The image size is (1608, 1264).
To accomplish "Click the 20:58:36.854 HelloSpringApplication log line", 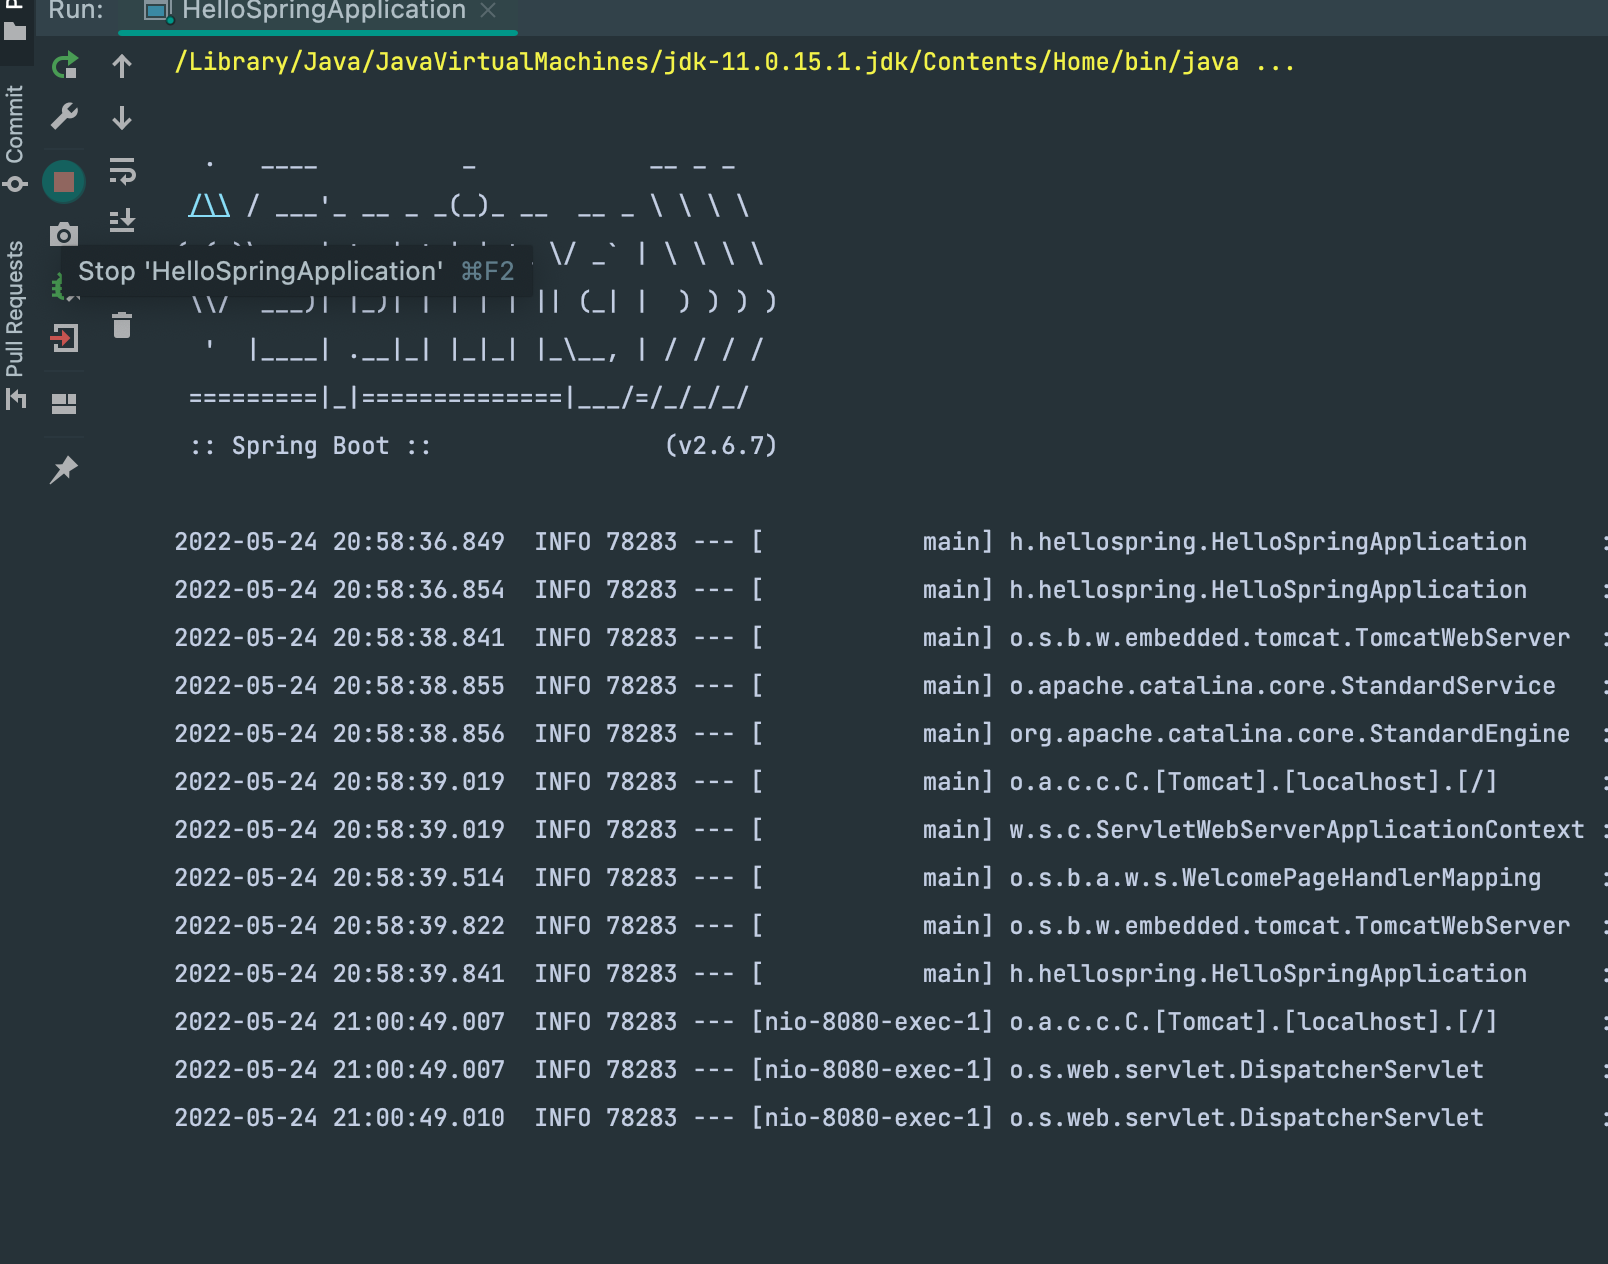I will 889,590.
